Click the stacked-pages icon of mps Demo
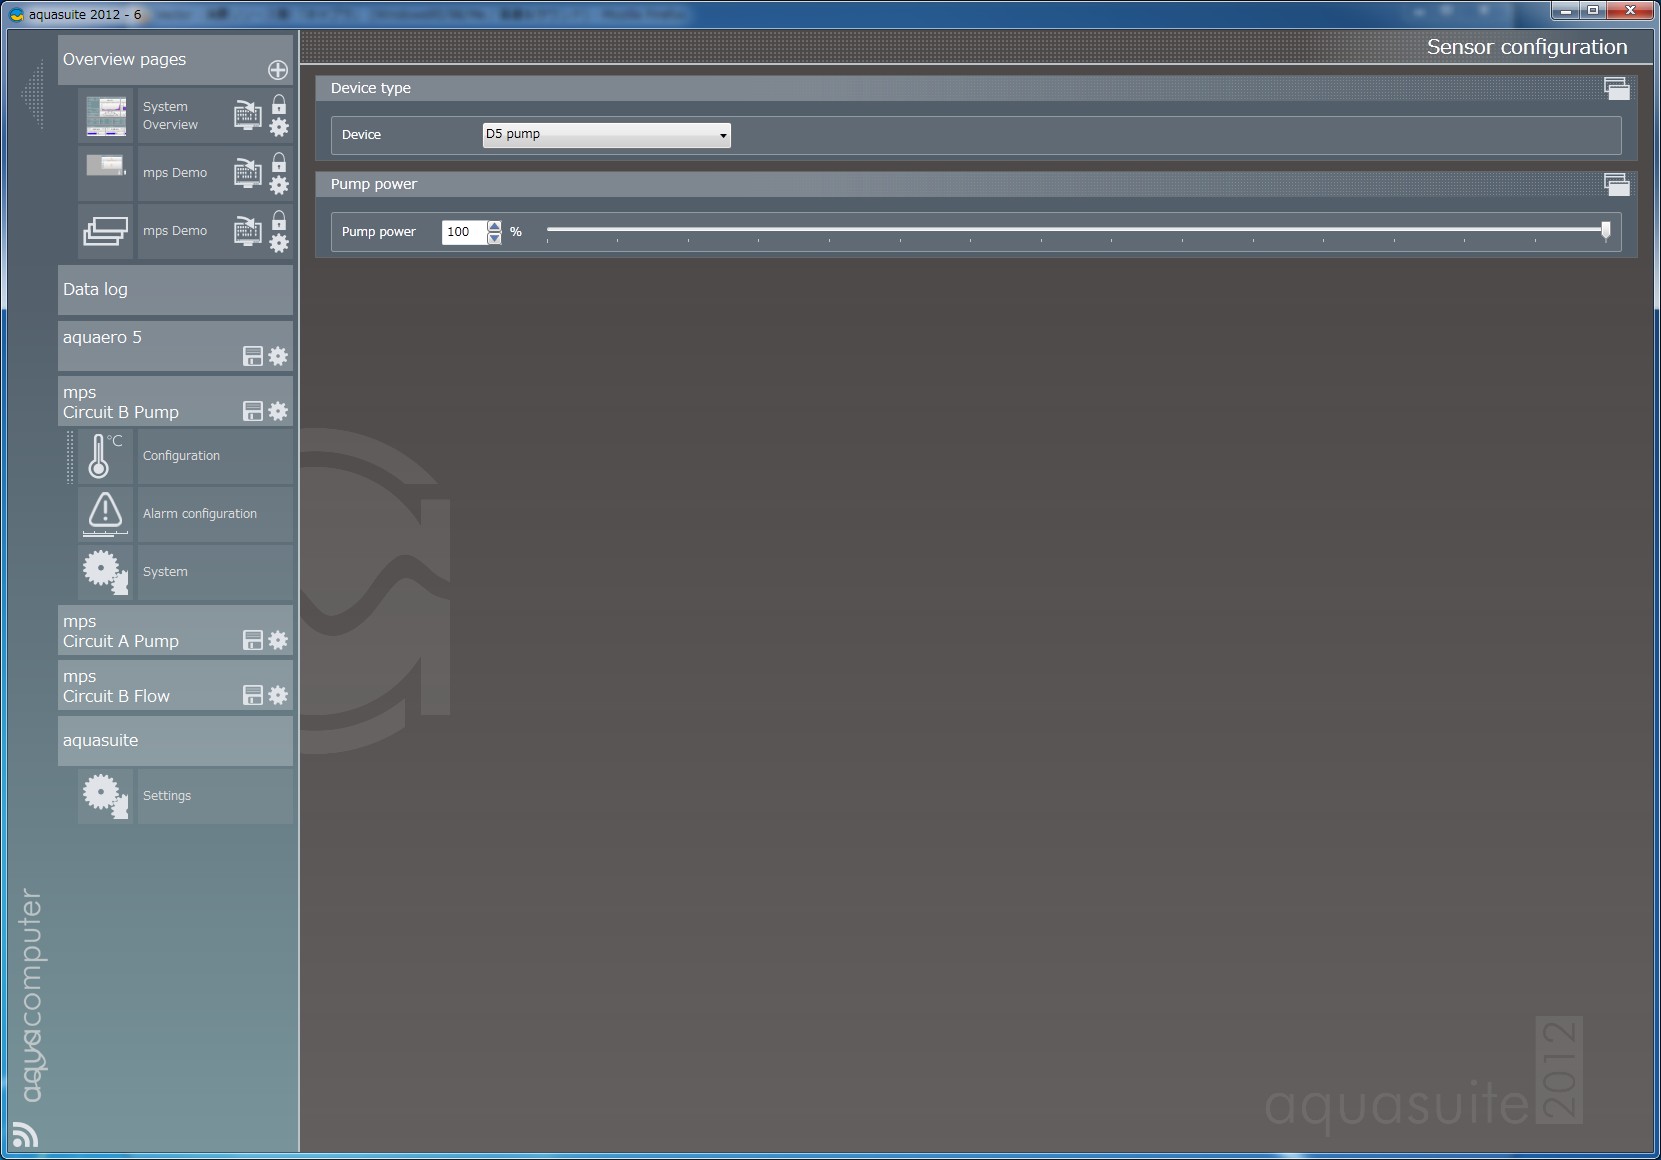Viewport: 1661px width, 1160px height. point(106,232)
